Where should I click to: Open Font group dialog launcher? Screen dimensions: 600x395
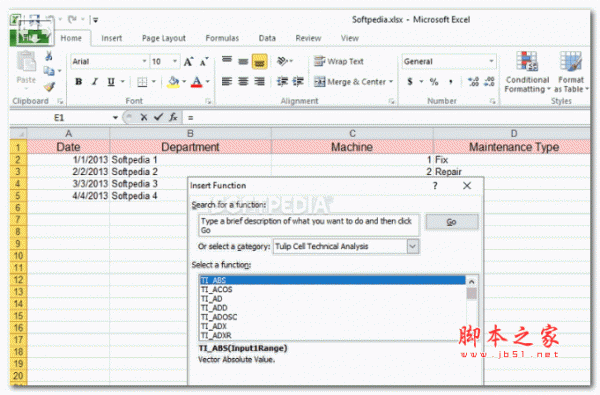coord(209,101)
